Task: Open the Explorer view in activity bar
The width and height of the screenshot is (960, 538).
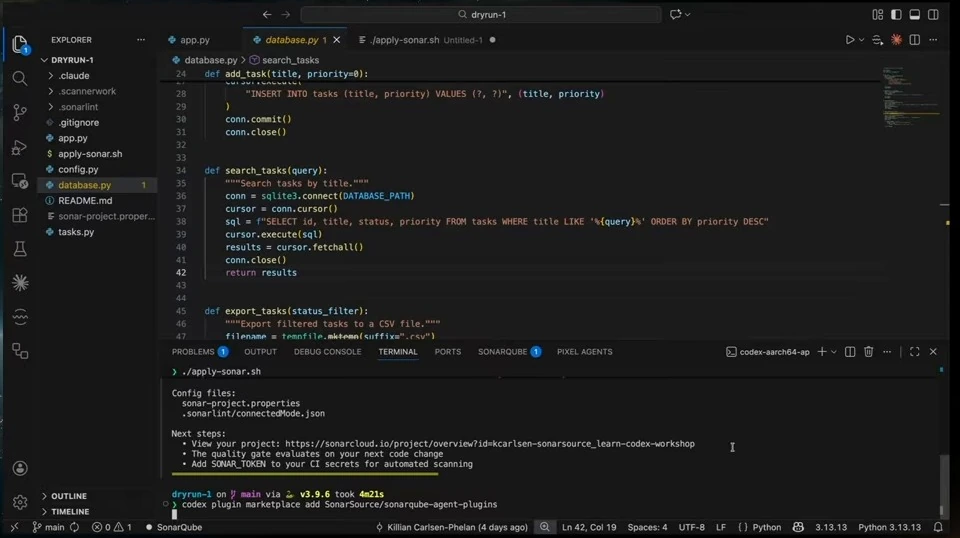Action: pyautogui.click(x=20, y=44)
